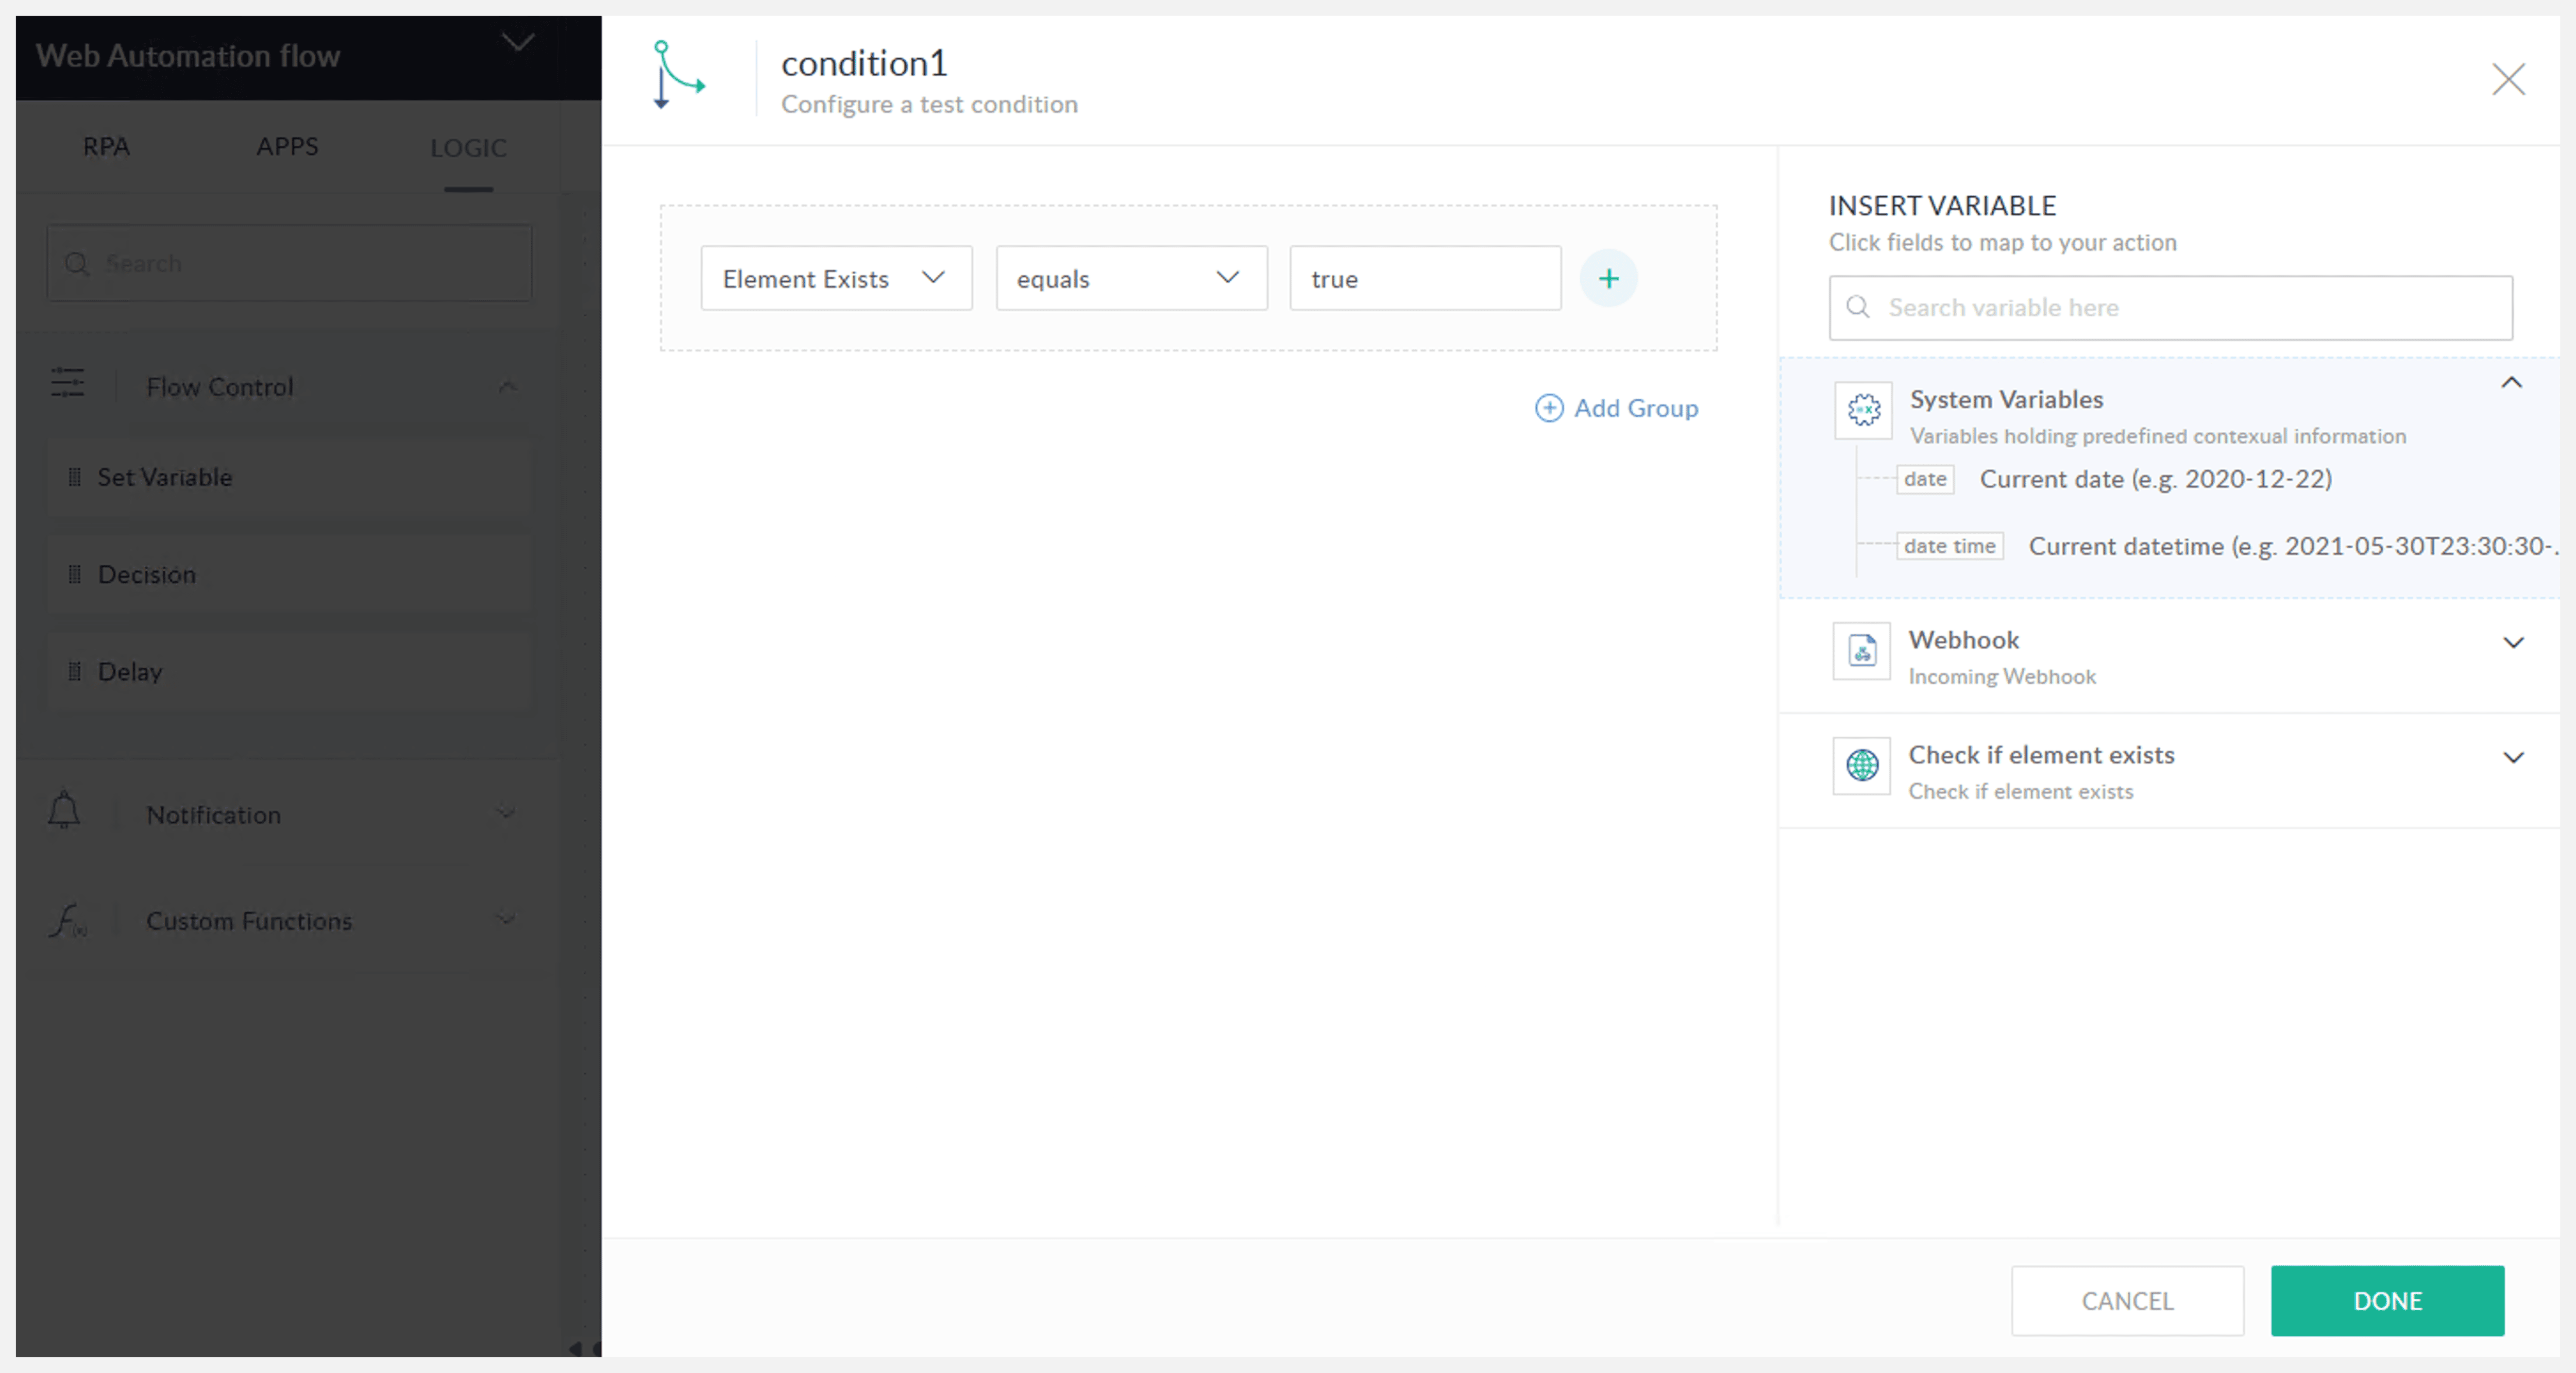The image size is (2576, 1373).
Task: Expand Check if element exists variables
Action: 2512,758
